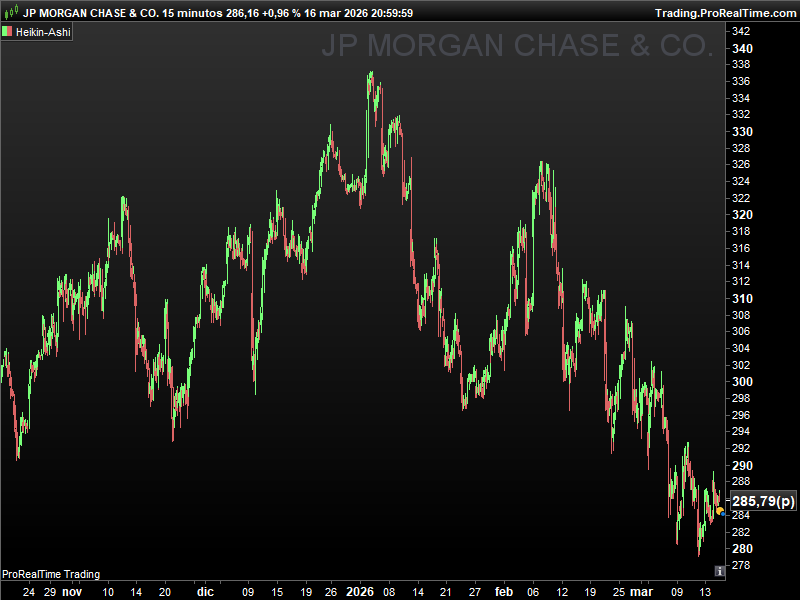The image size is (800, 600).
Task: Click the '25' date label on the time axis
Action: pyautogui.click(x=618, y=592)
